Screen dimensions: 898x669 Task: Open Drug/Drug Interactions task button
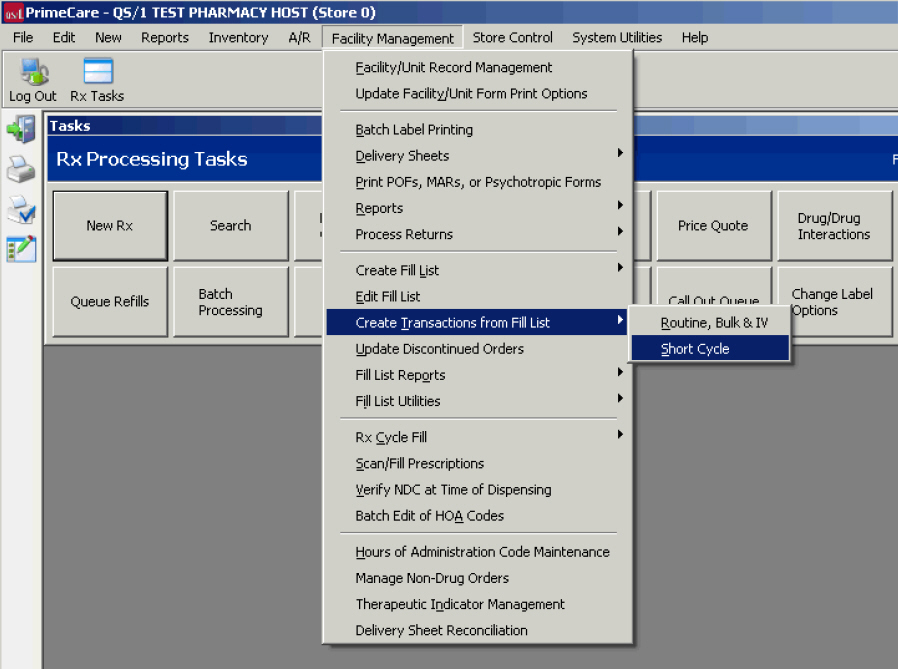tap(834, 226)
